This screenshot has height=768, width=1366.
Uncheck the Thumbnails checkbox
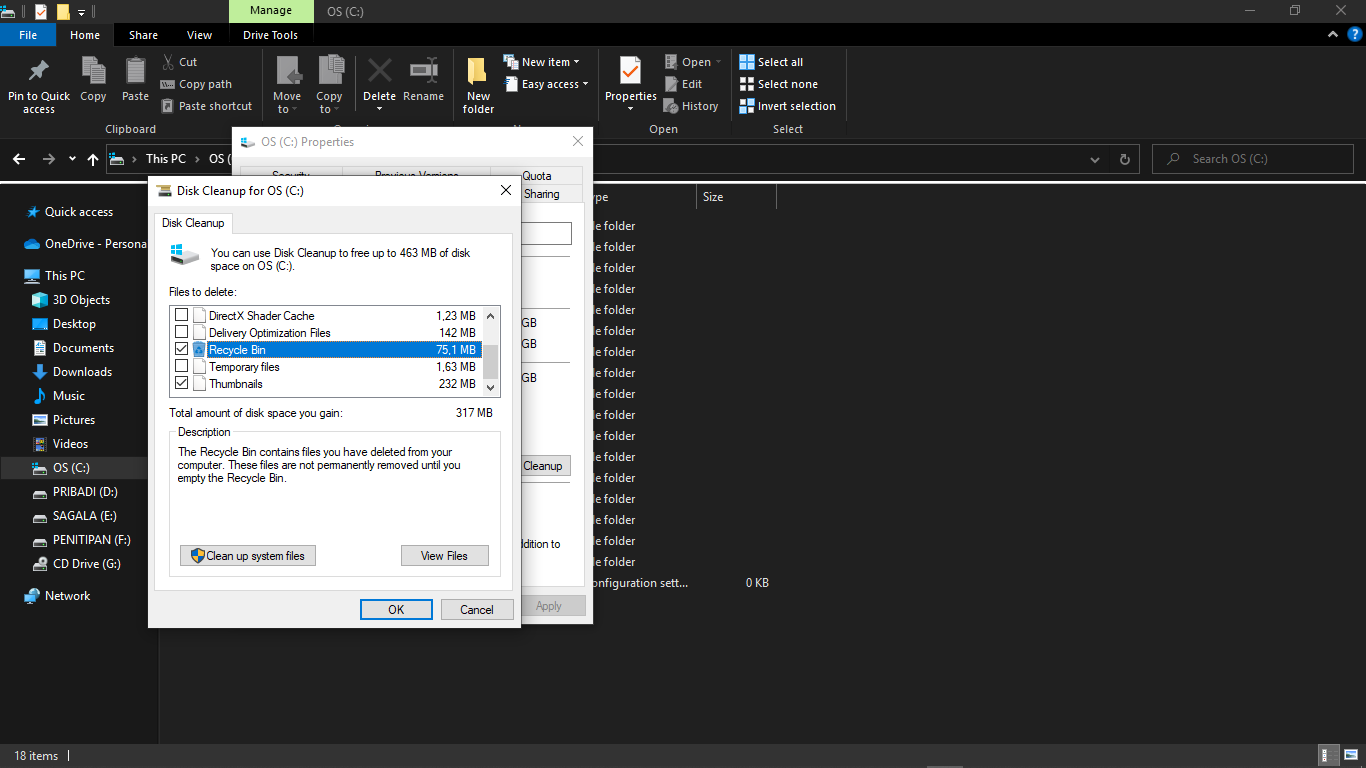point(182,383)
